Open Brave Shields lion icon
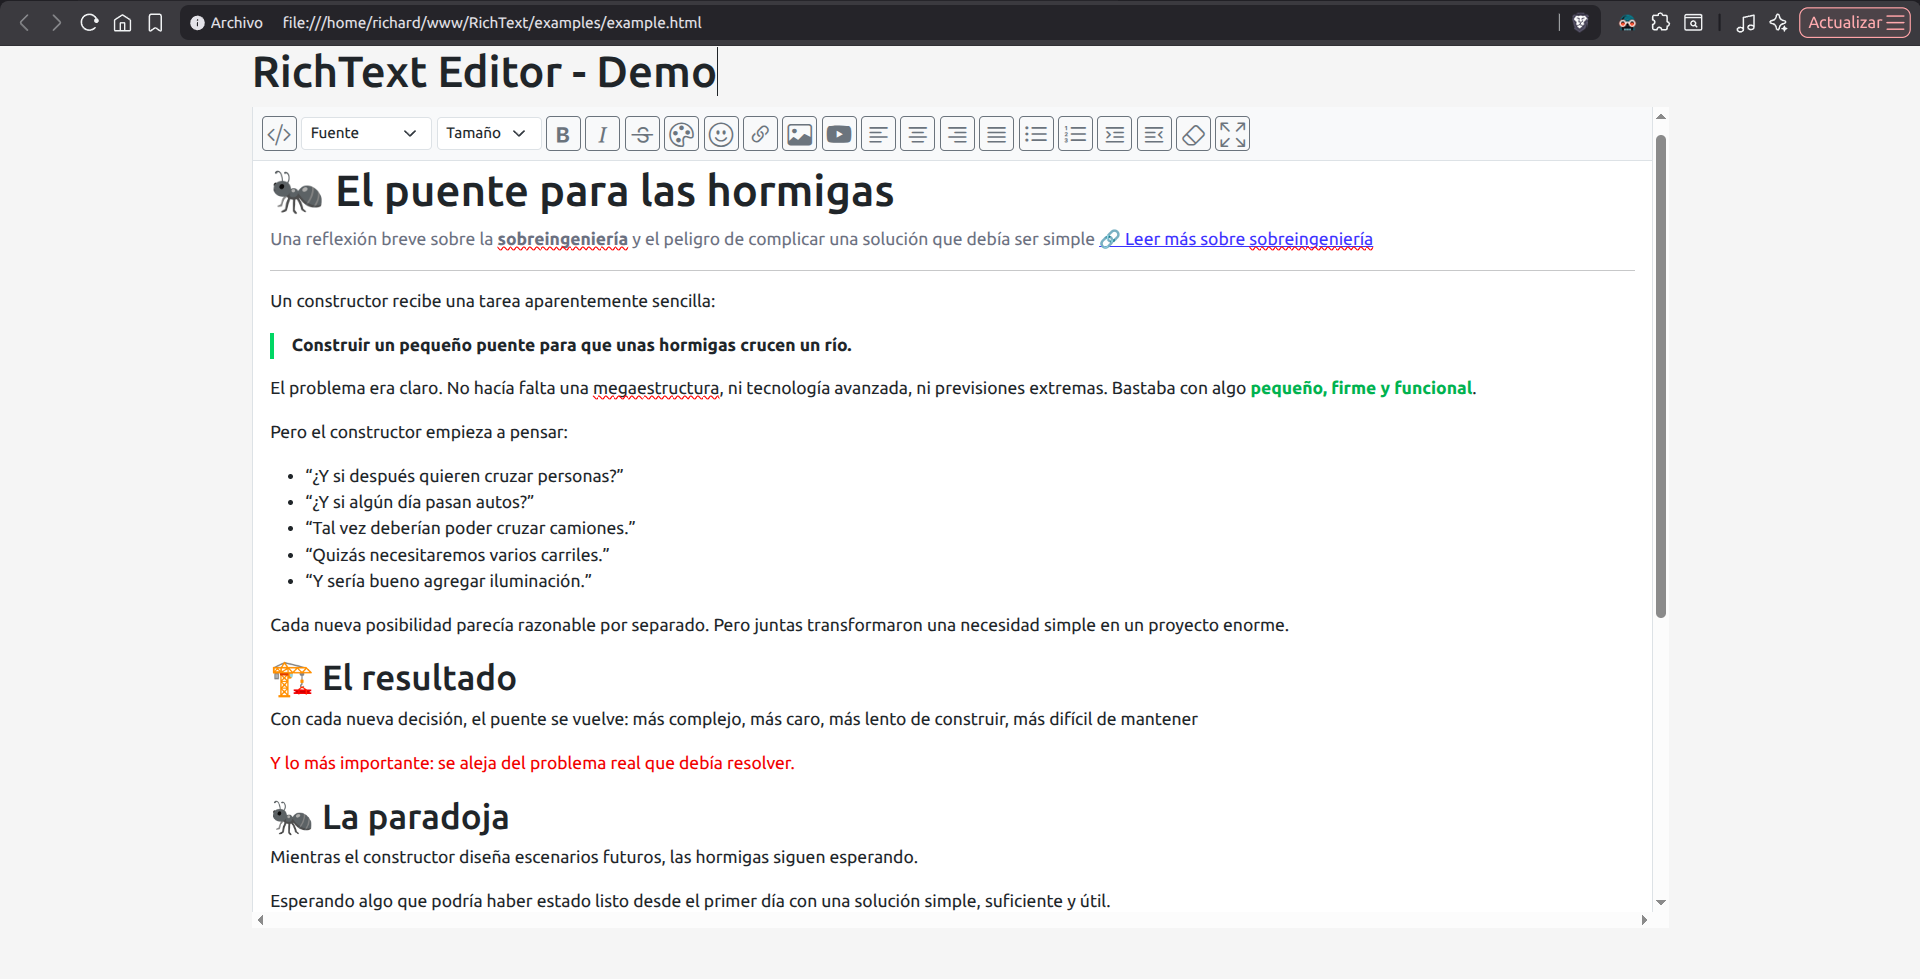The width and height of the screenshot is (1920, 979). coord(1580,22)
